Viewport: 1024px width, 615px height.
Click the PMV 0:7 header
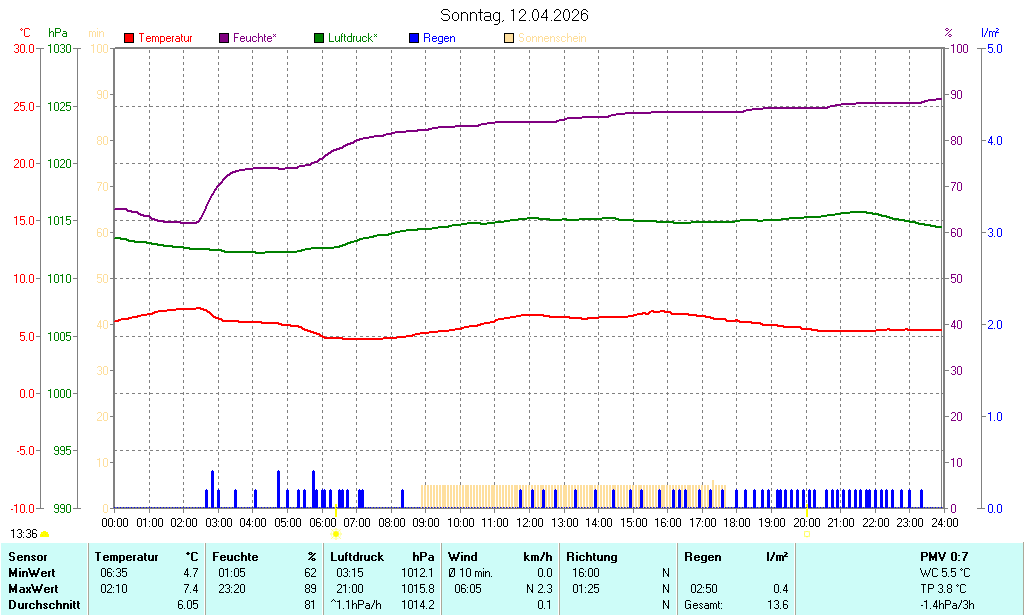[x=944, y=557]
